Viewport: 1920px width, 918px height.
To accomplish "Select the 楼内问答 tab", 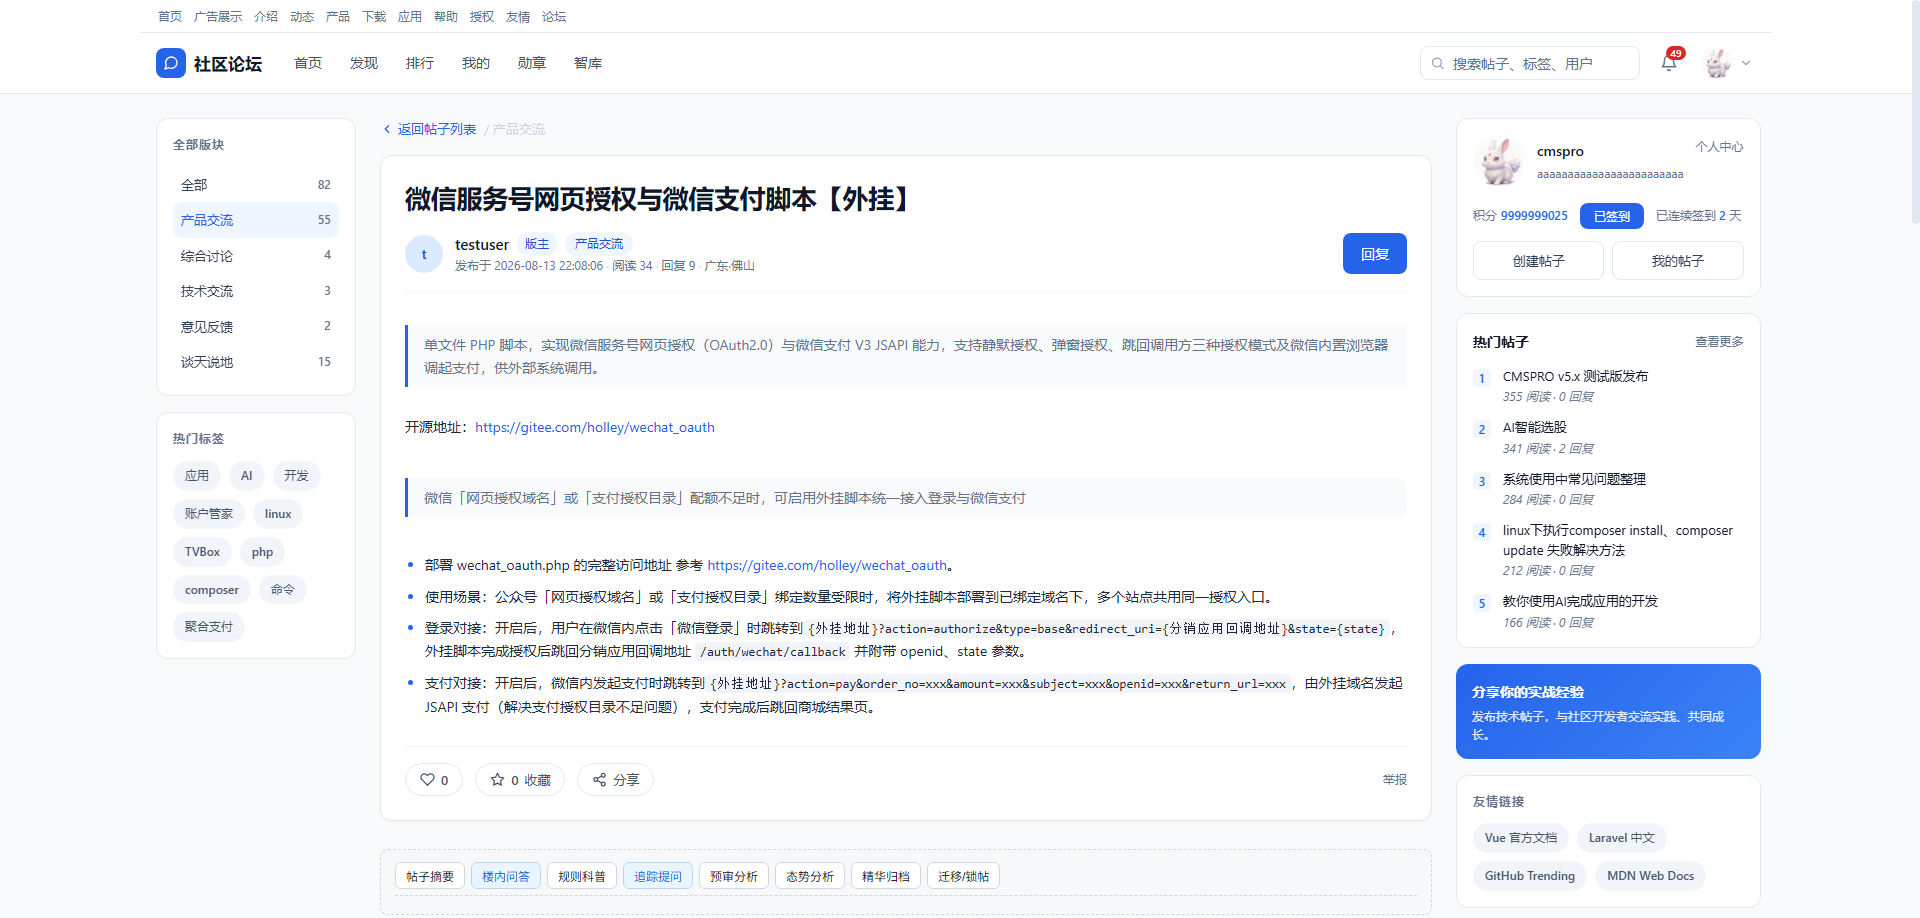I will coord(506,877).
